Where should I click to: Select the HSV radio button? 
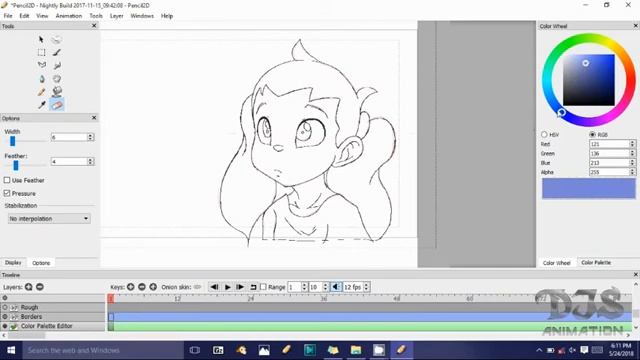click(x=544, y=134)
